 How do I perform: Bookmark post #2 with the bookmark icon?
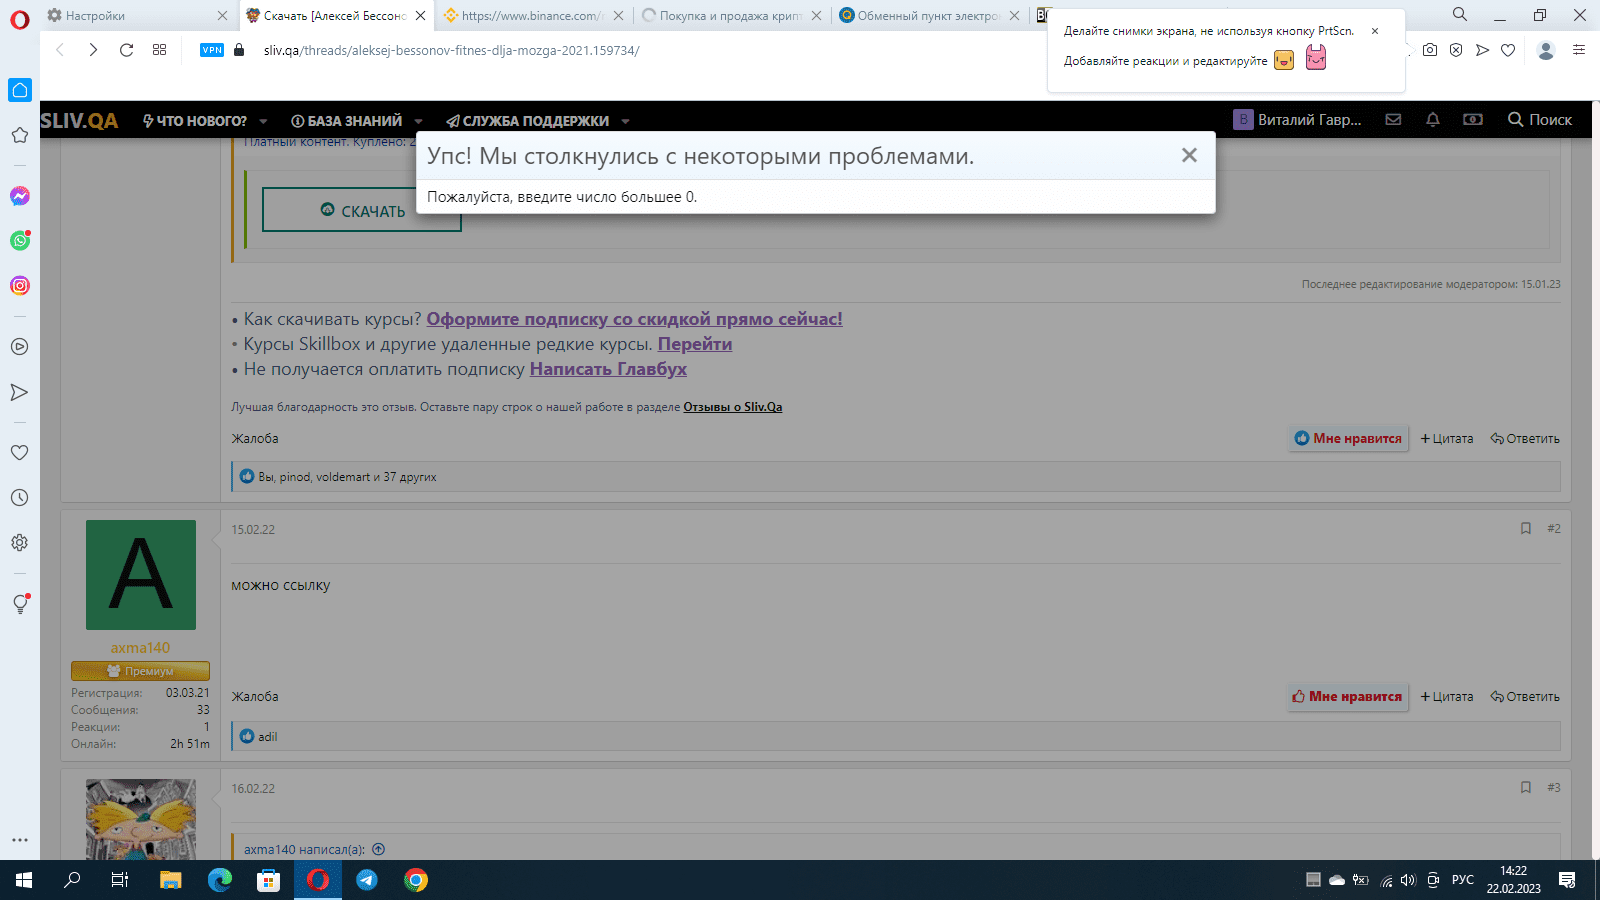1525,529
